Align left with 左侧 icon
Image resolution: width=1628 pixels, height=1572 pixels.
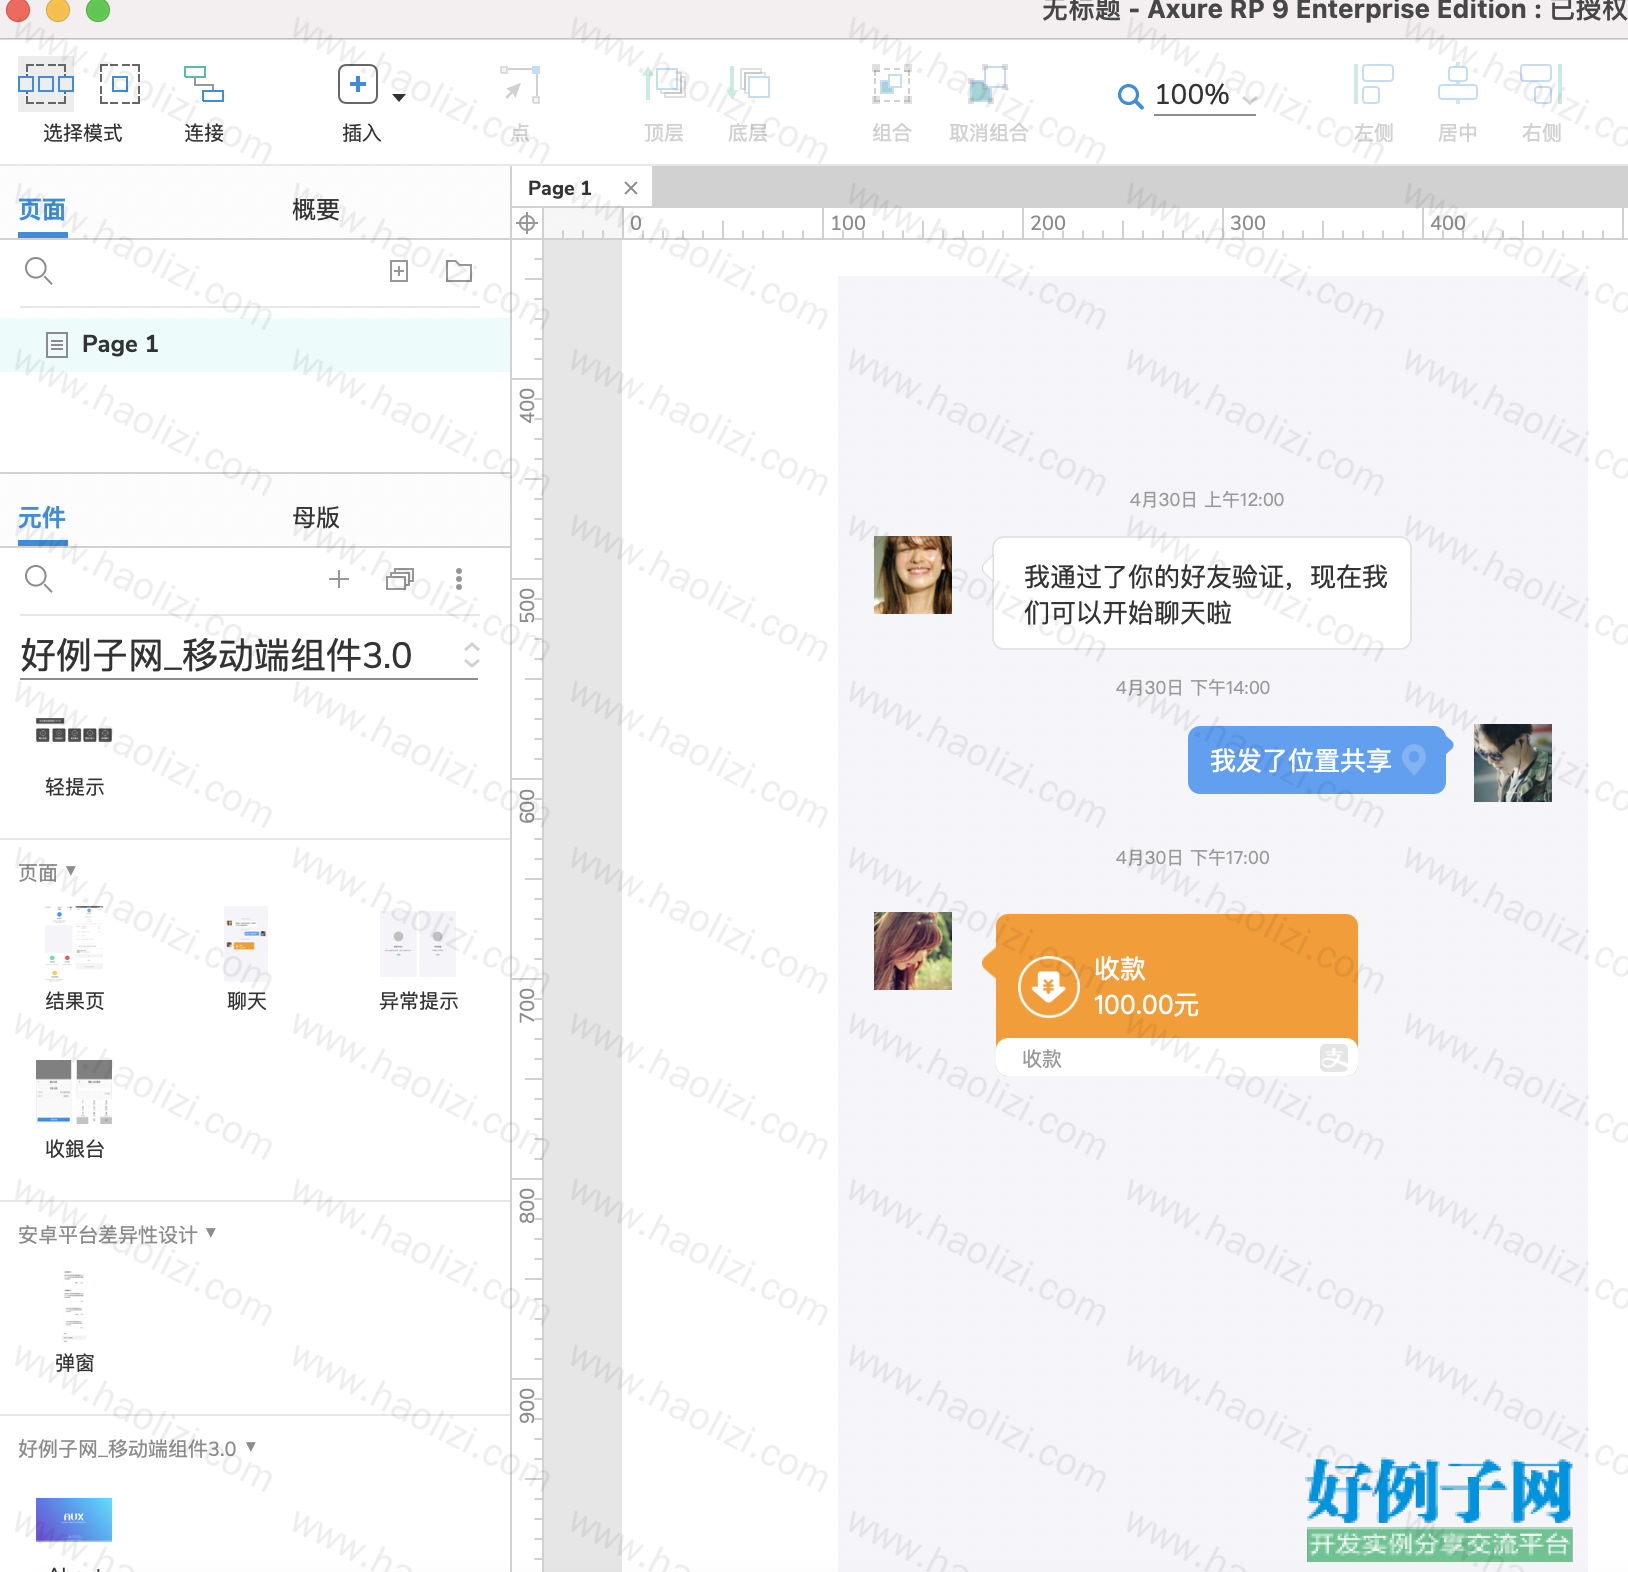coord(1374,84)
